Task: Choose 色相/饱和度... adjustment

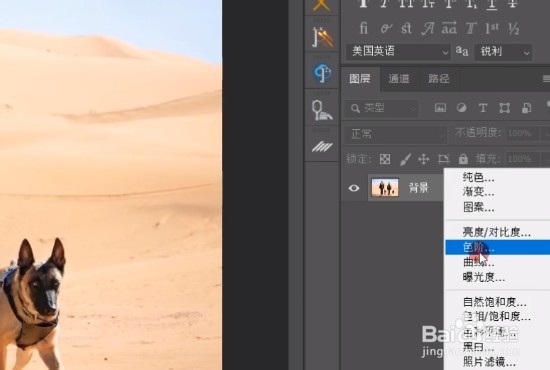Action: pyautogui.click(x=496, y=316)
